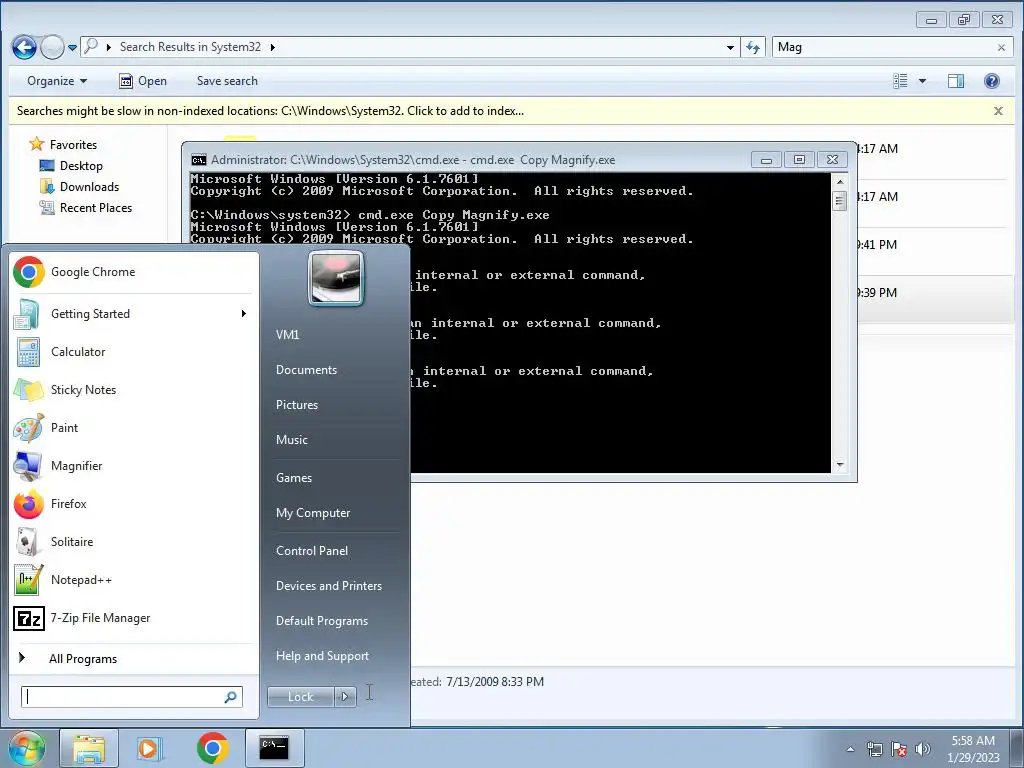The image size is (1024, 768).
Task: Switch to cmd taskbar button
Action: pos(274,748)
